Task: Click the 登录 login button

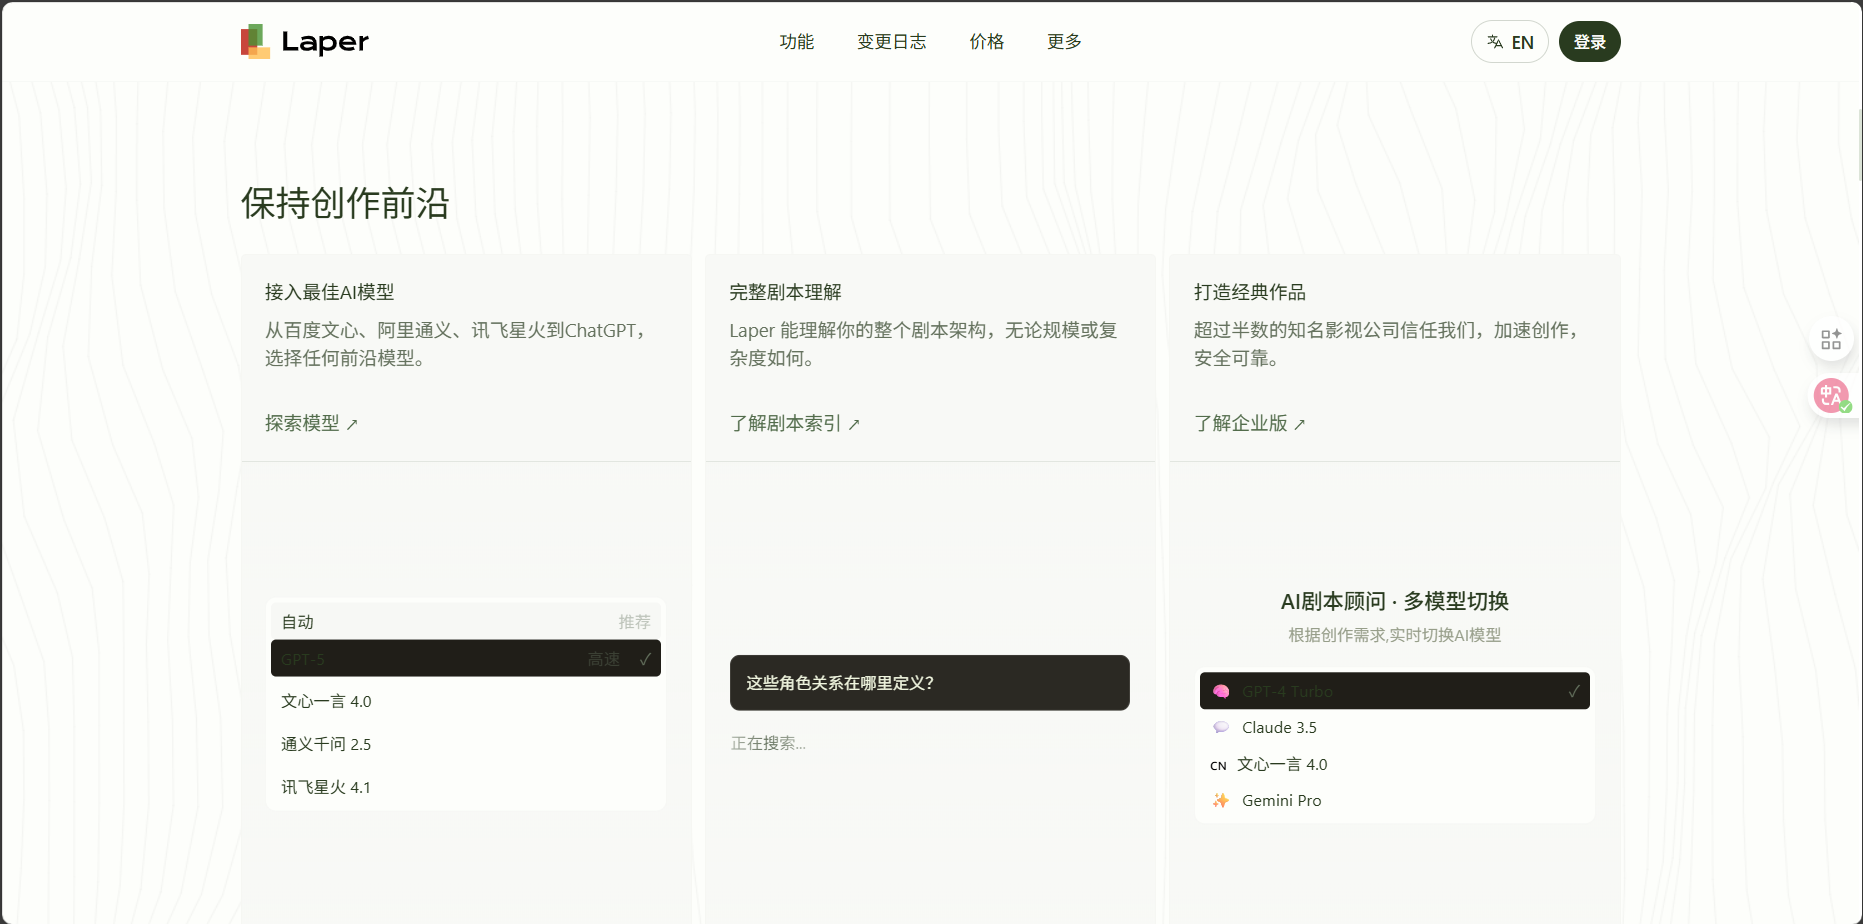Action: click(x=1589, y=42)
